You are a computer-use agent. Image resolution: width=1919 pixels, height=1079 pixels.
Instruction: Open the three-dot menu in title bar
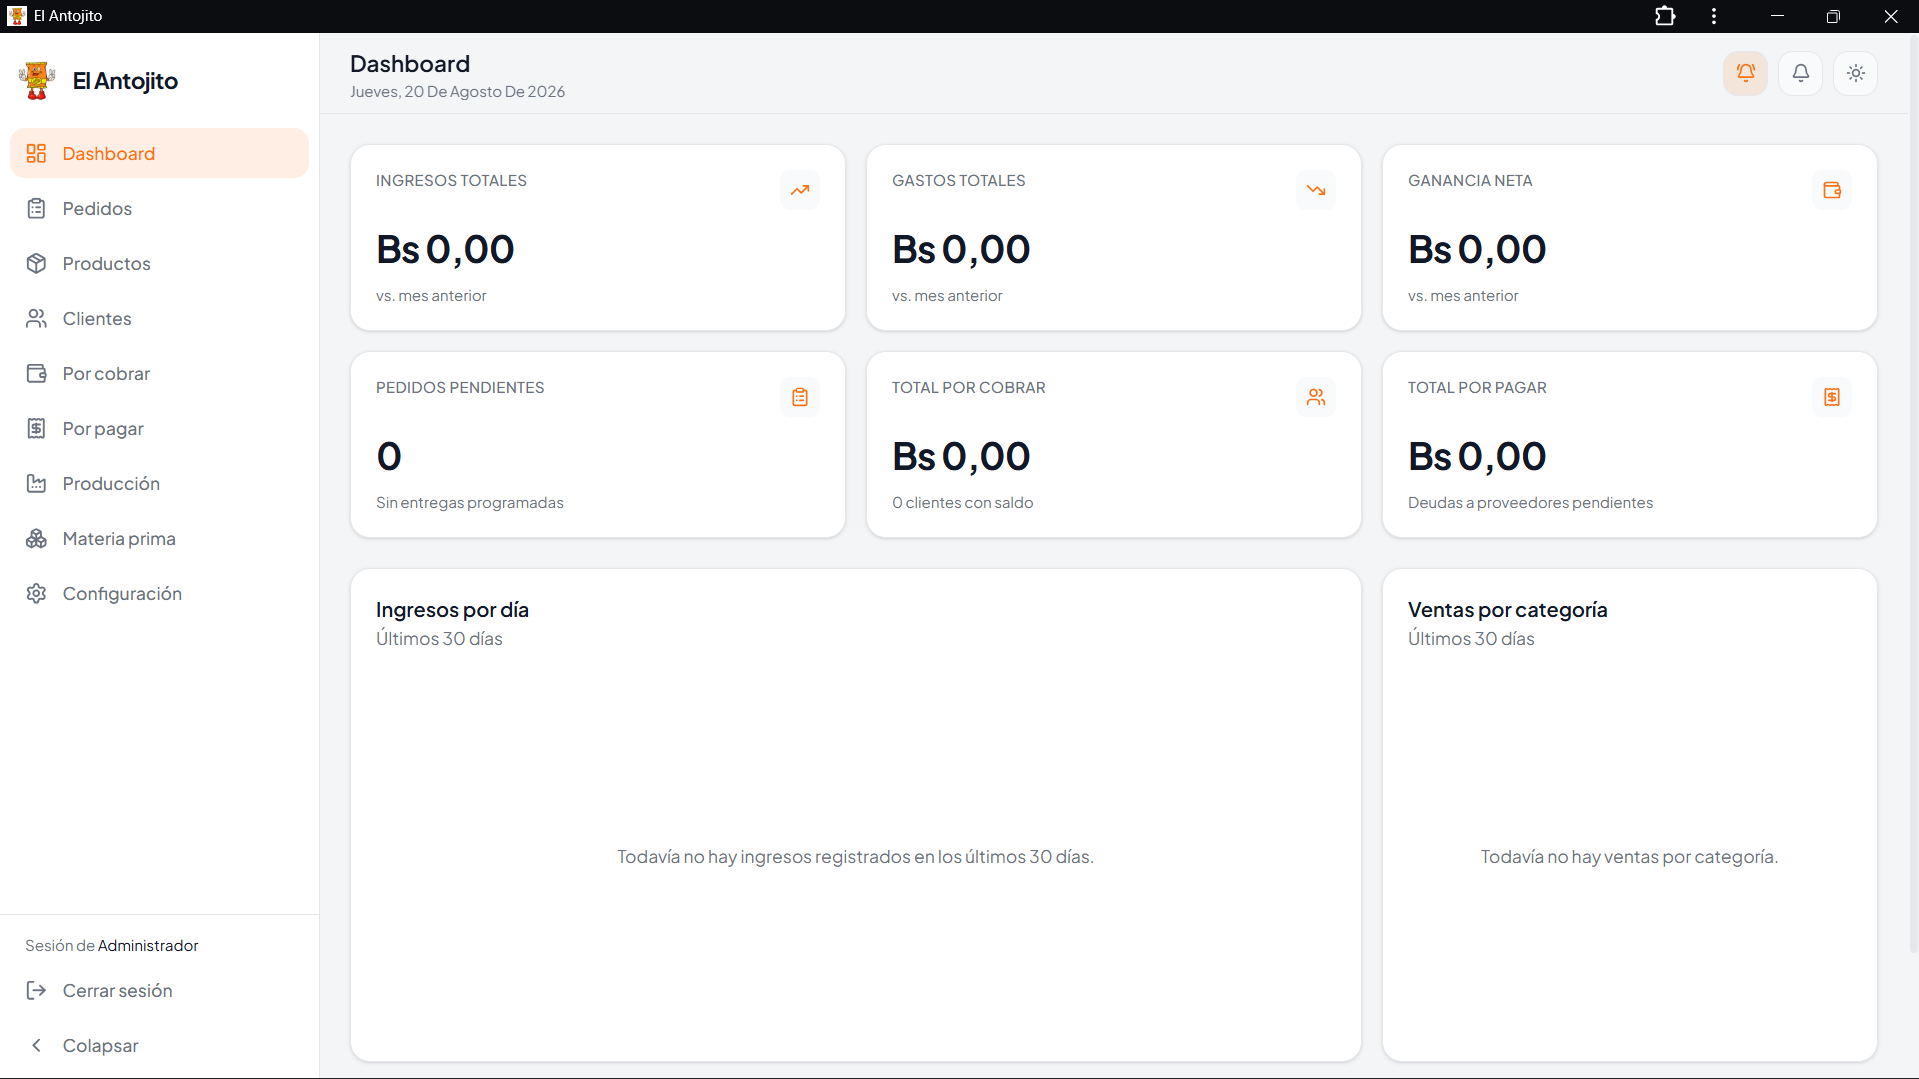(1714, 16)
